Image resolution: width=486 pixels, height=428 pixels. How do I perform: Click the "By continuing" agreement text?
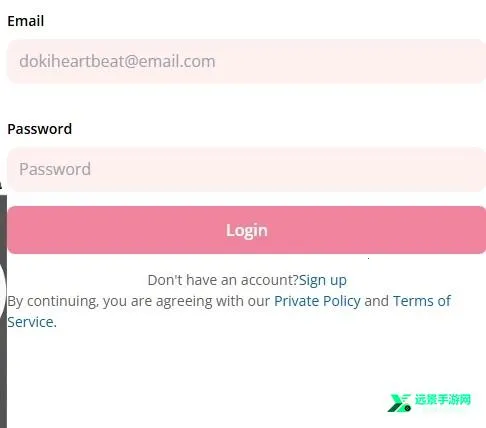pyautogui.click(x=138, y=301)
